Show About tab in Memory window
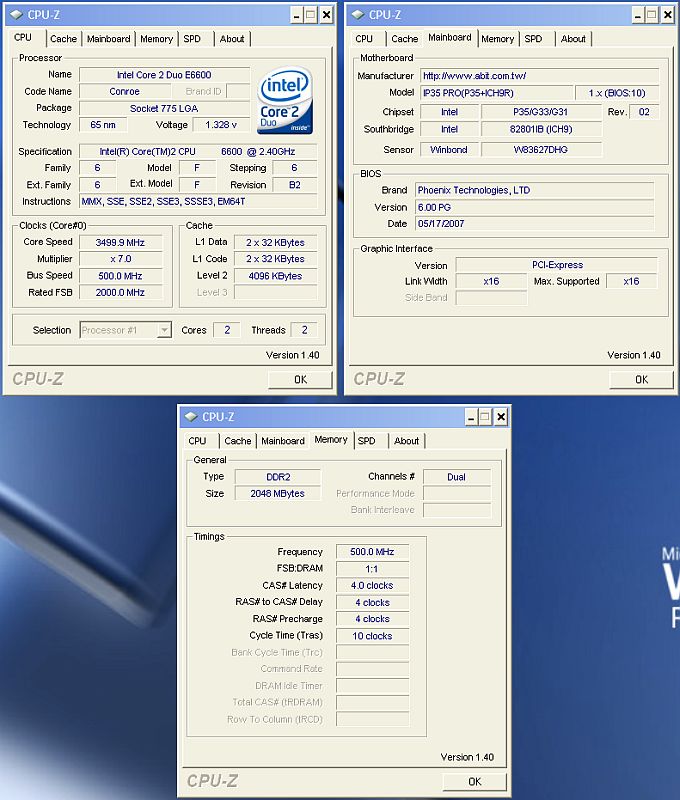680x800 pixels. (x=406, y=441)
